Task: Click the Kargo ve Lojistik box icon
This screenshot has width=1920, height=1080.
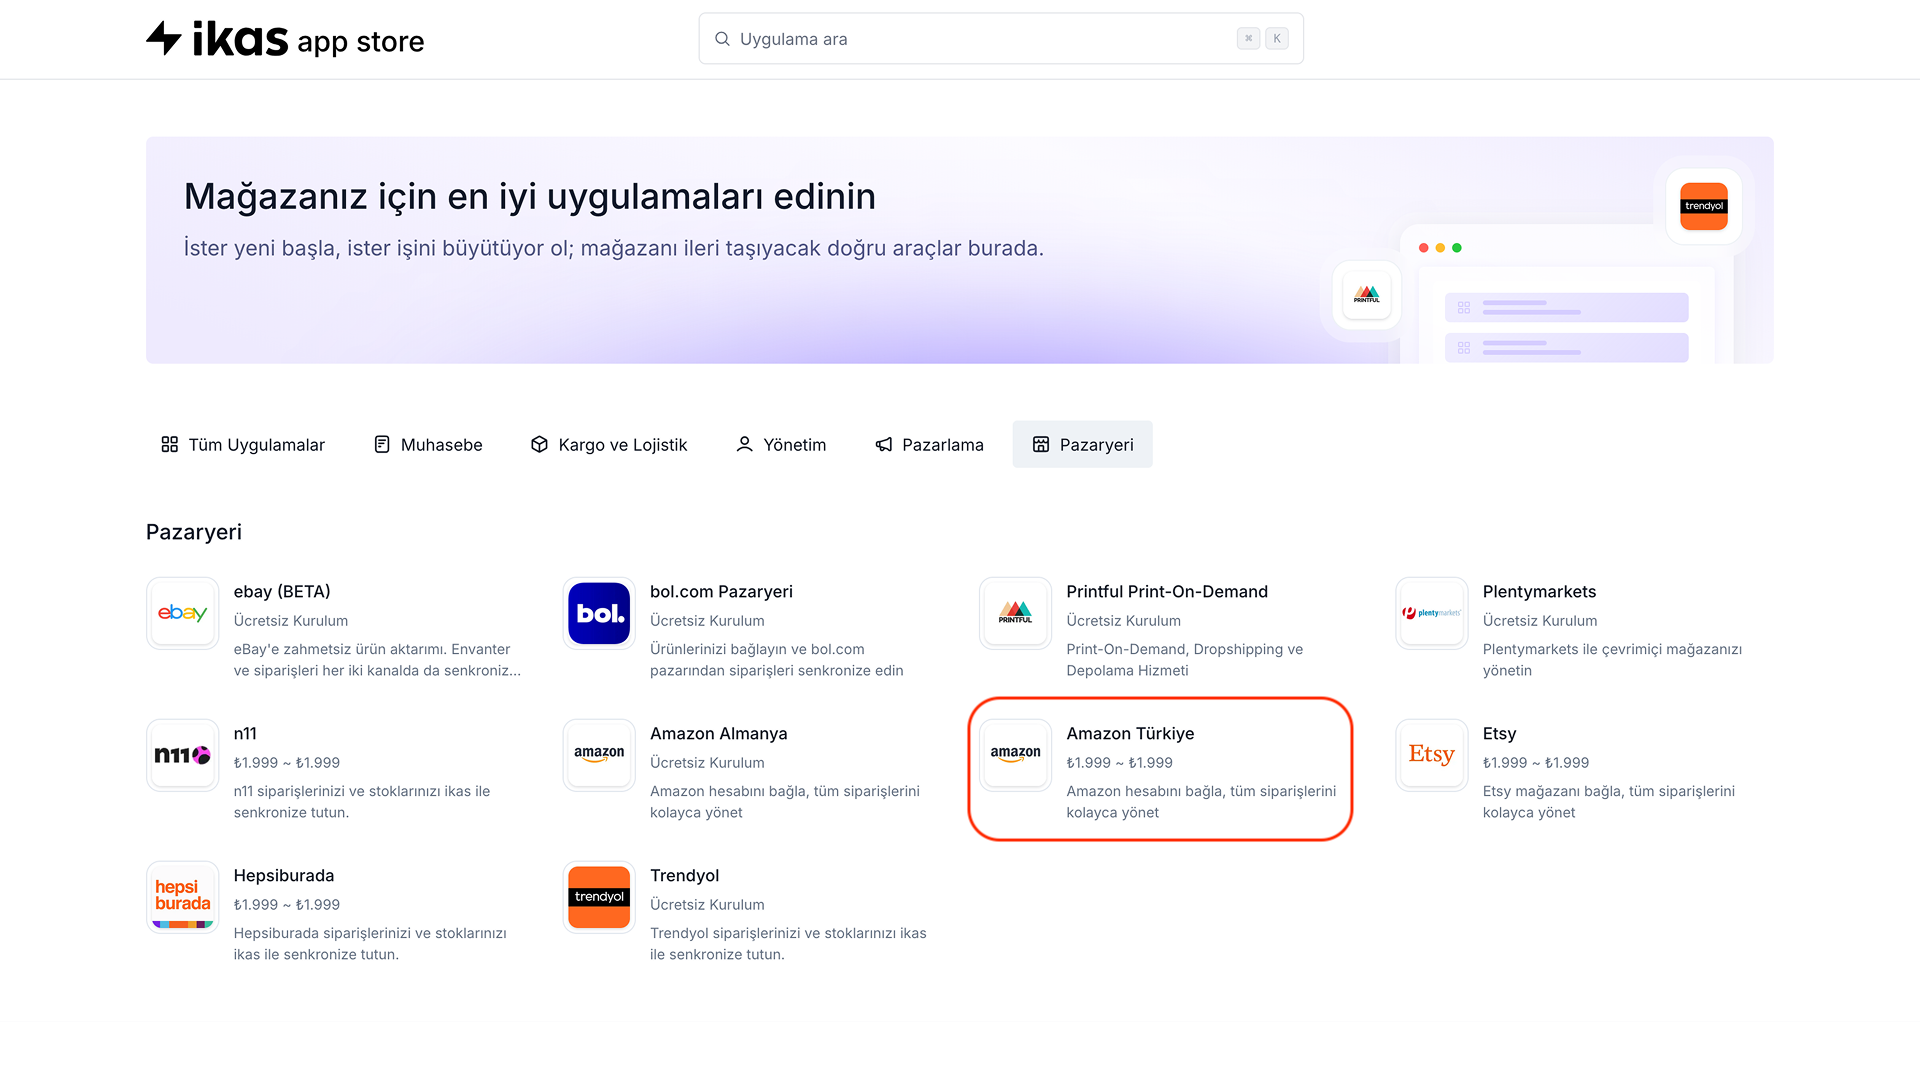Action: point(539,444)
